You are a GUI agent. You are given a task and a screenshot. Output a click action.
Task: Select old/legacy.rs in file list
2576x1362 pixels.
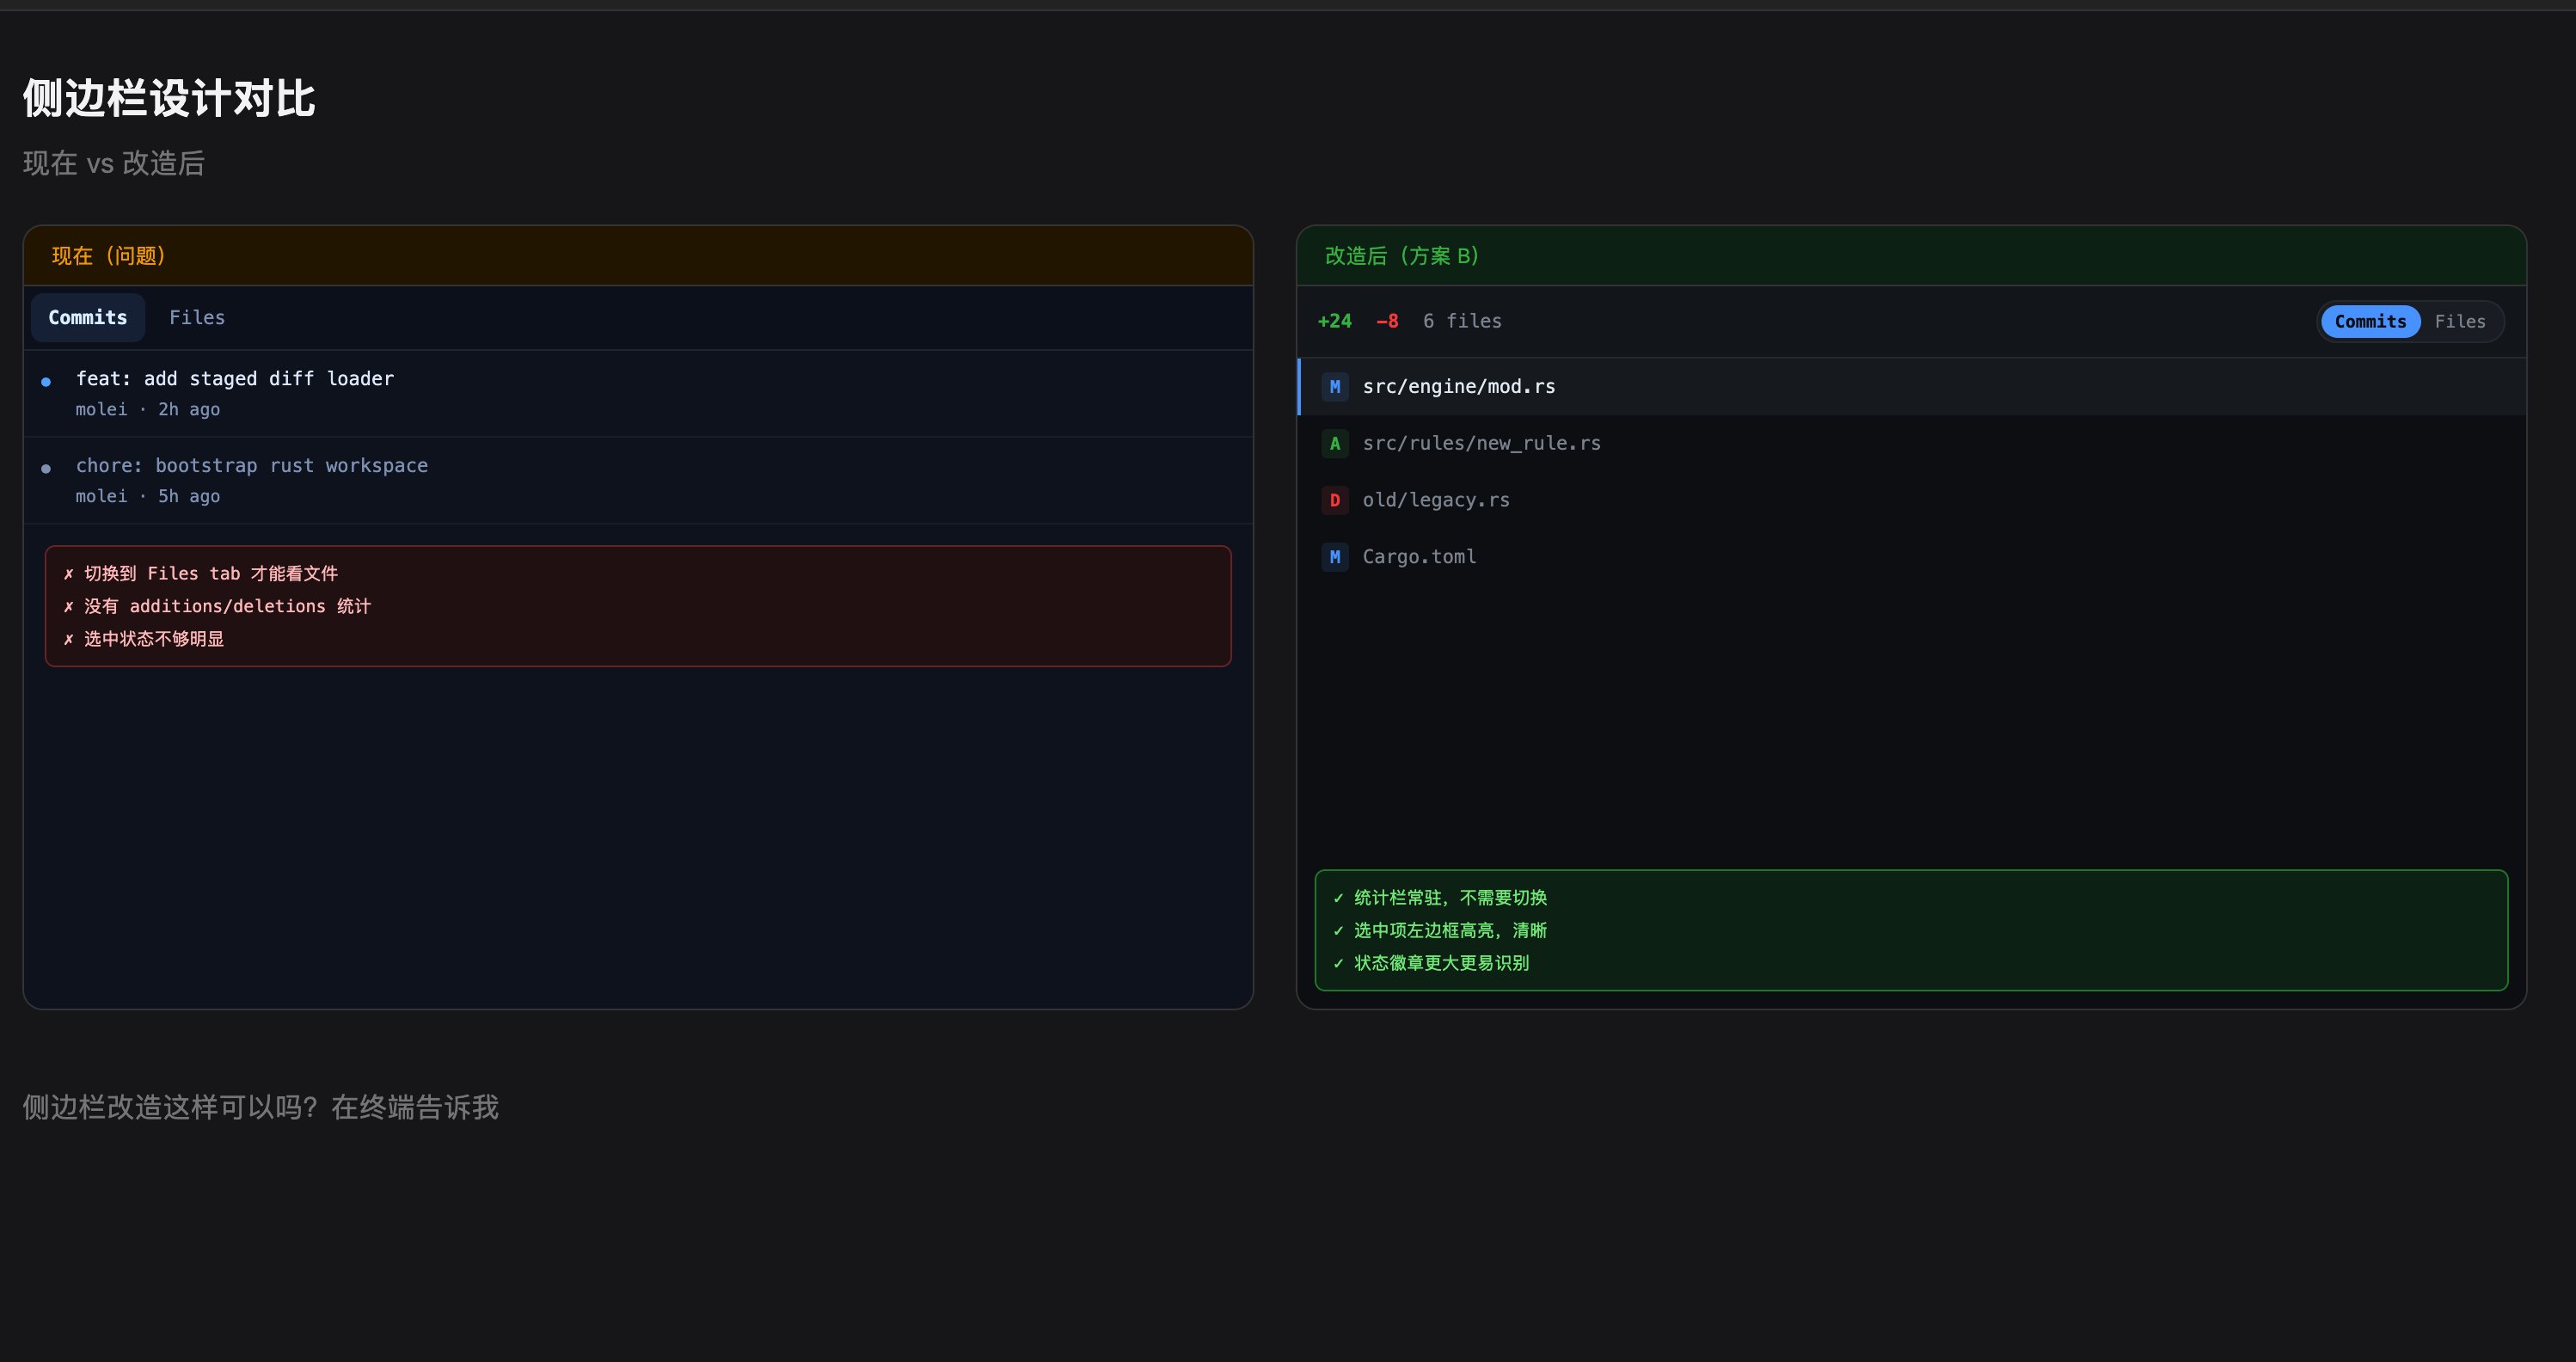pos(1435,500)
